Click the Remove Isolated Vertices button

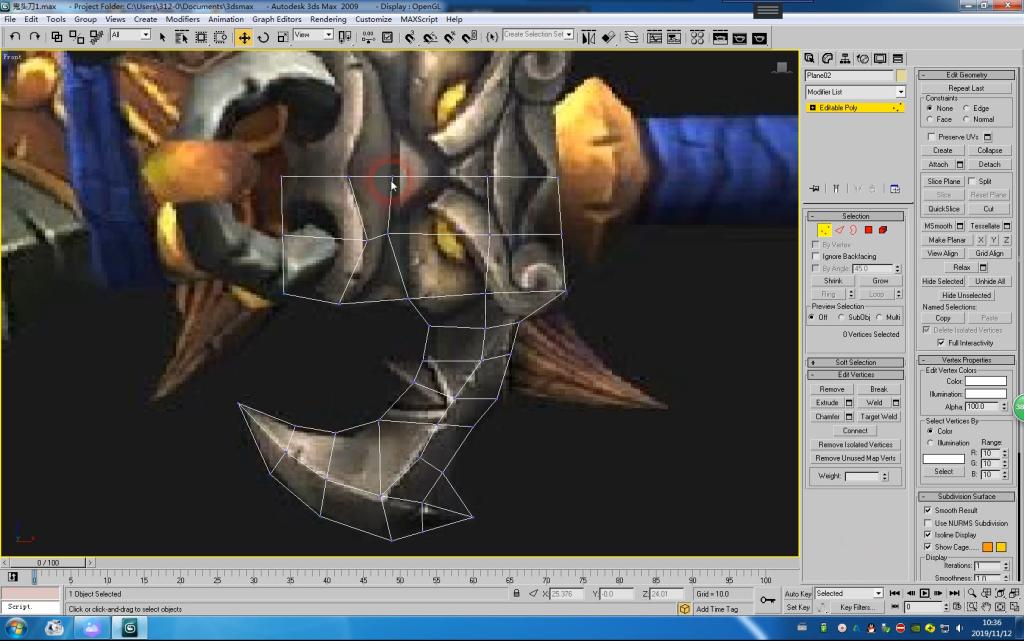click(x=856, y=445)
